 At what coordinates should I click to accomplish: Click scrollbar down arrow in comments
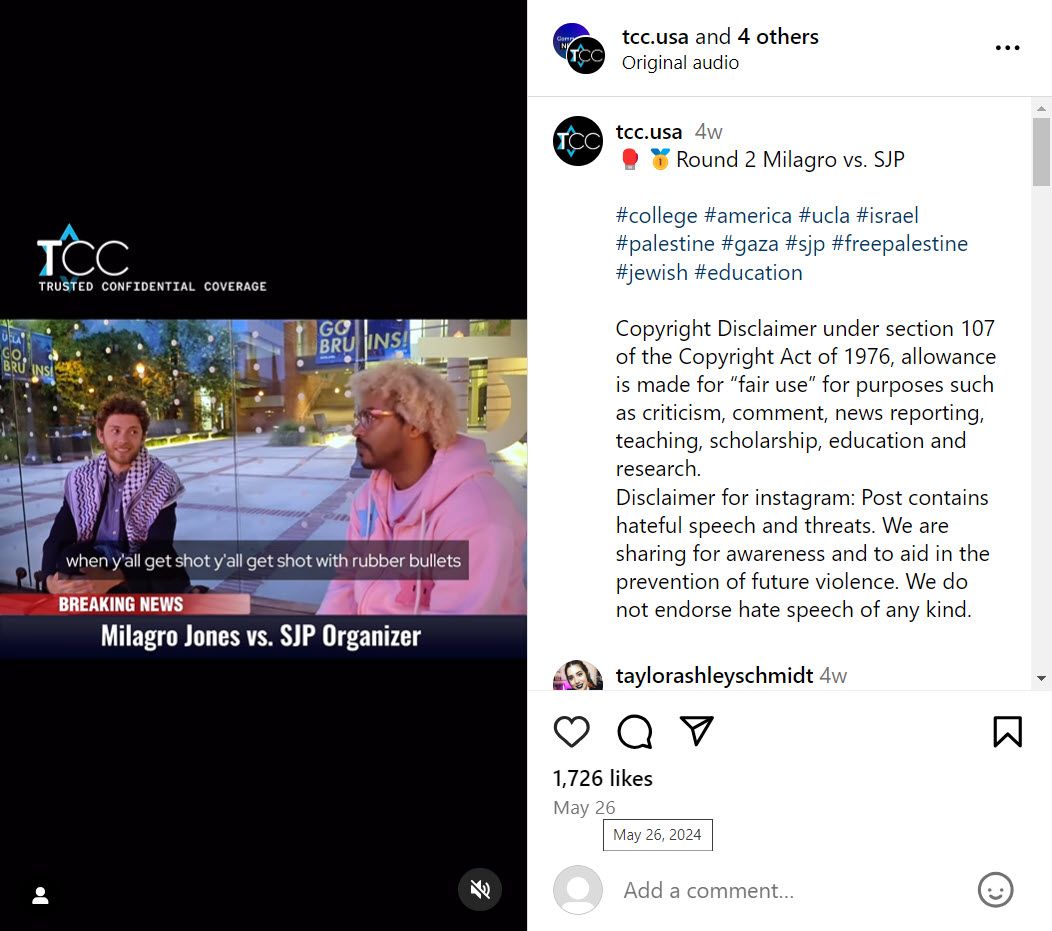tap(1041, 678)
